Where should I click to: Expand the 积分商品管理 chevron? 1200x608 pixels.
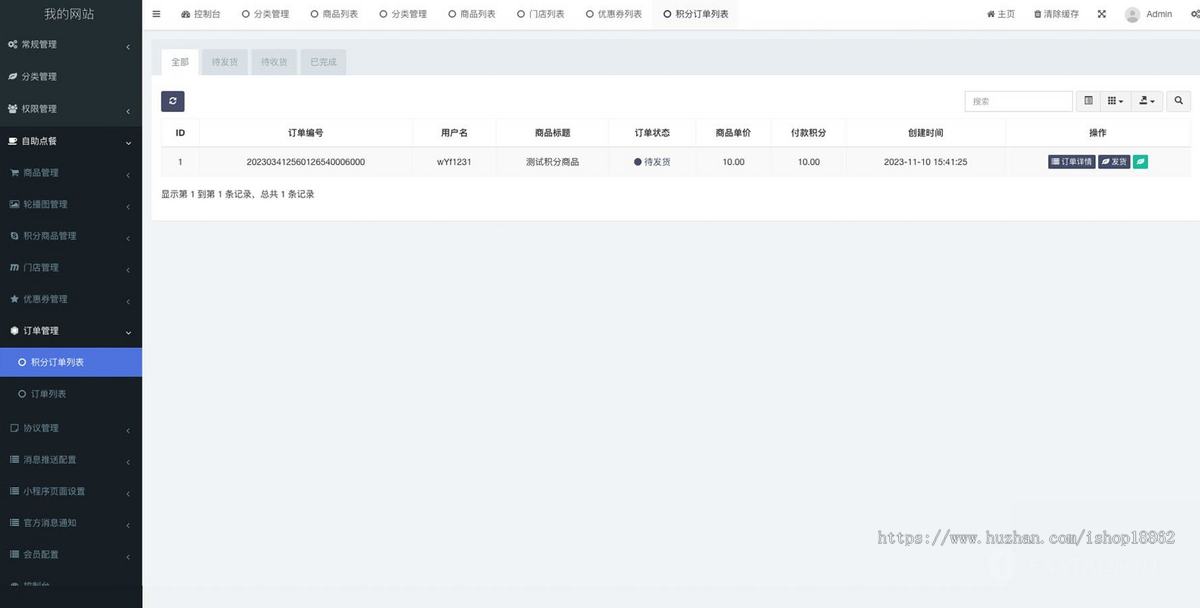(128, 239)
